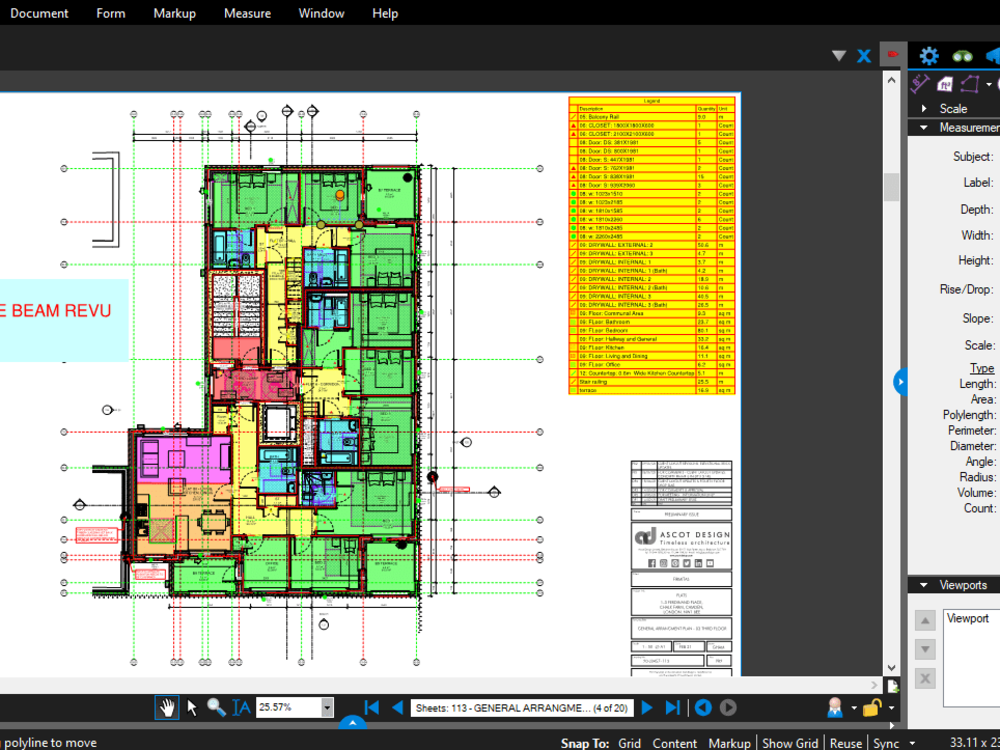Open the zoom percentage dropdown
The image size is (1000, 750).
coord(327,707)
